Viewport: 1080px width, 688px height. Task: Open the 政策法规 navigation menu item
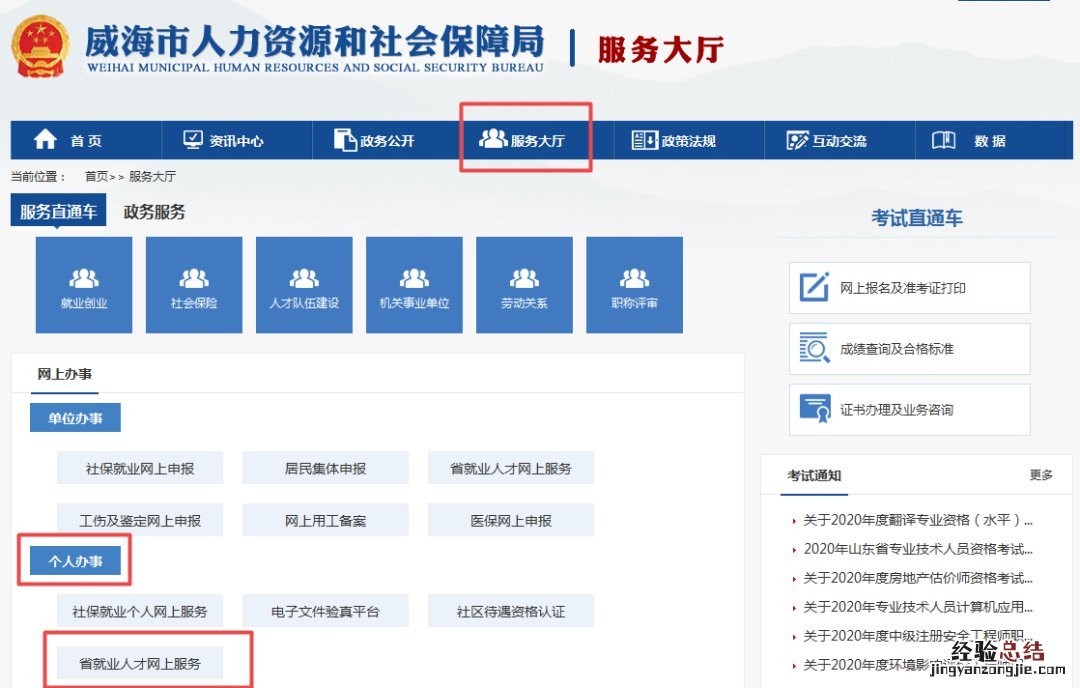point(674,141)
